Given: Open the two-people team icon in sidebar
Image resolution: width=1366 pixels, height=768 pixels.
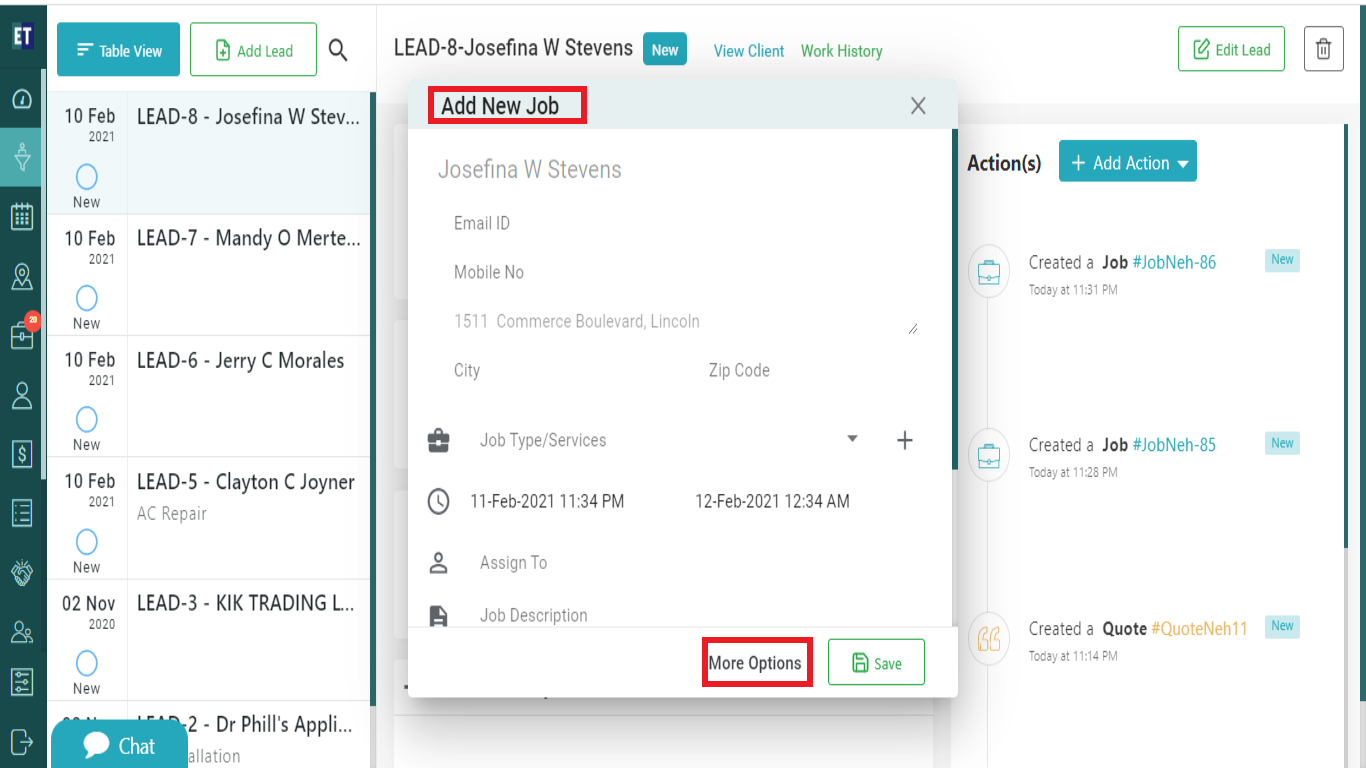Looking at the screenshot, I should tap(22, 631).
